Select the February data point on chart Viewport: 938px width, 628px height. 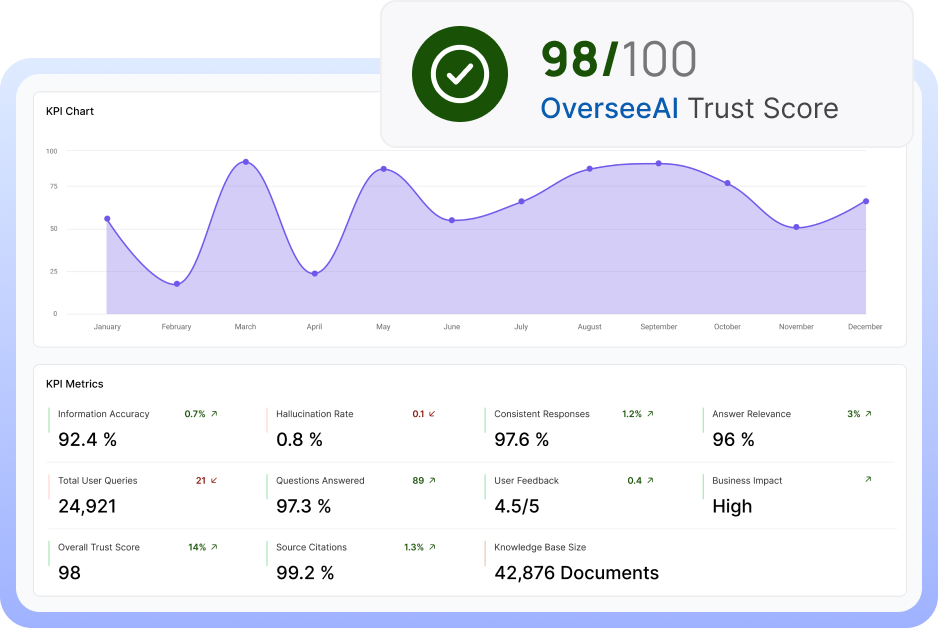coord(177,284)
